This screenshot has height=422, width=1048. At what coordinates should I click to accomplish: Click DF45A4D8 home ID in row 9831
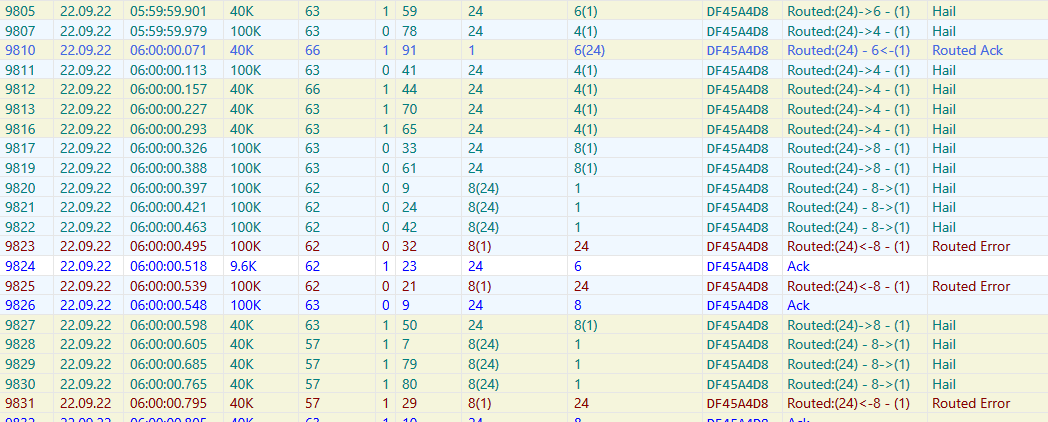(737, 404)
